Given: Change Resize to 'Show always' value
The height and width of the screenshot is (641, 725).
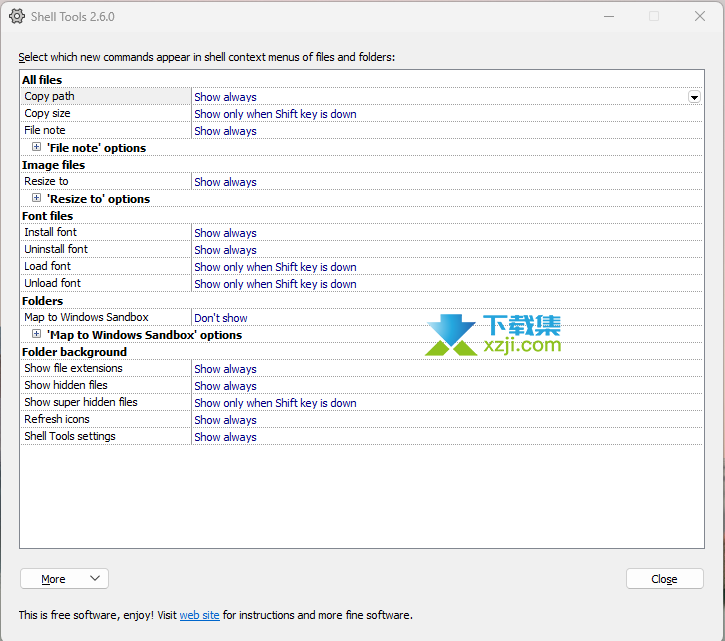Looking at the screenshot, I should coord(225,182).
